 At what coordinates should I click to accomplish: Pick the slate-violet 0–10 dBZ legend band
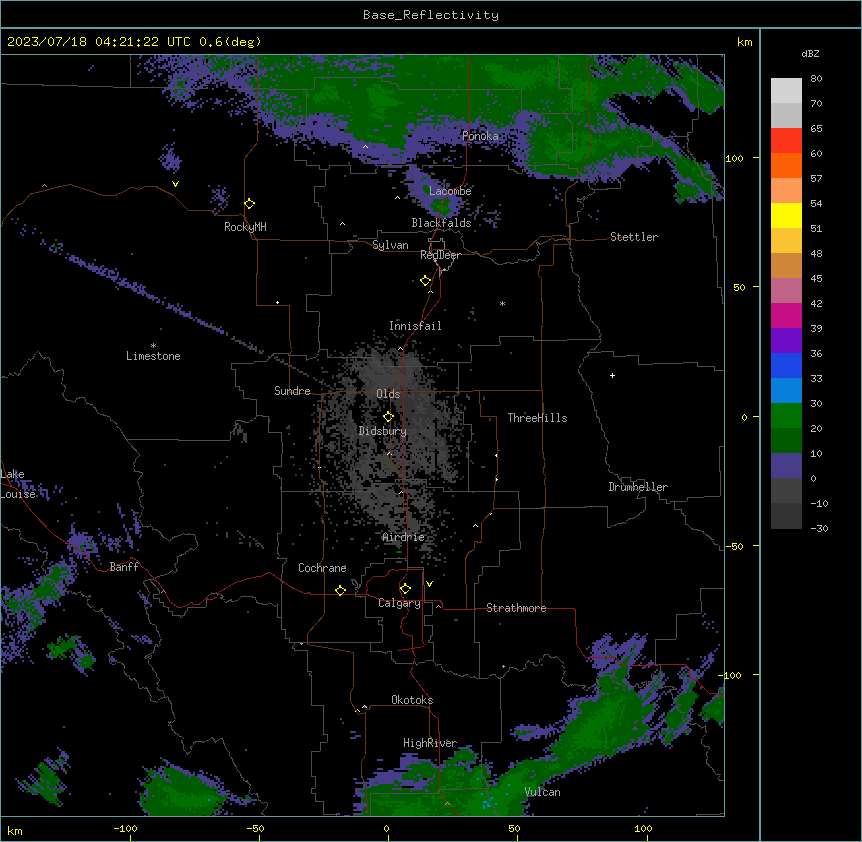(x=786, y=466)
